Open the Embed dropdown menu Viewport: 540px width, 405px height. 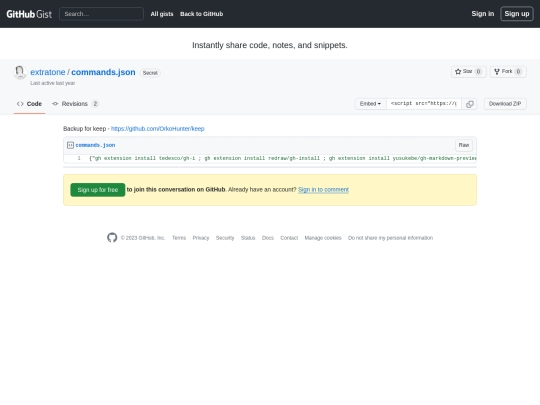[x=371, y=104]
